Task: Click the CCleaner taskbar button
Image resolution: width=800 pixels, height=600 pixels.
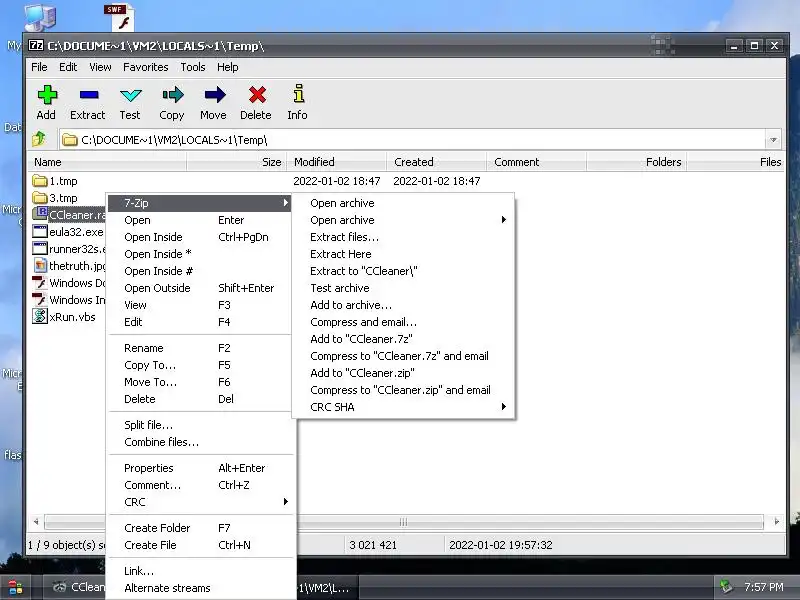Action: click(x=74, y=587)
